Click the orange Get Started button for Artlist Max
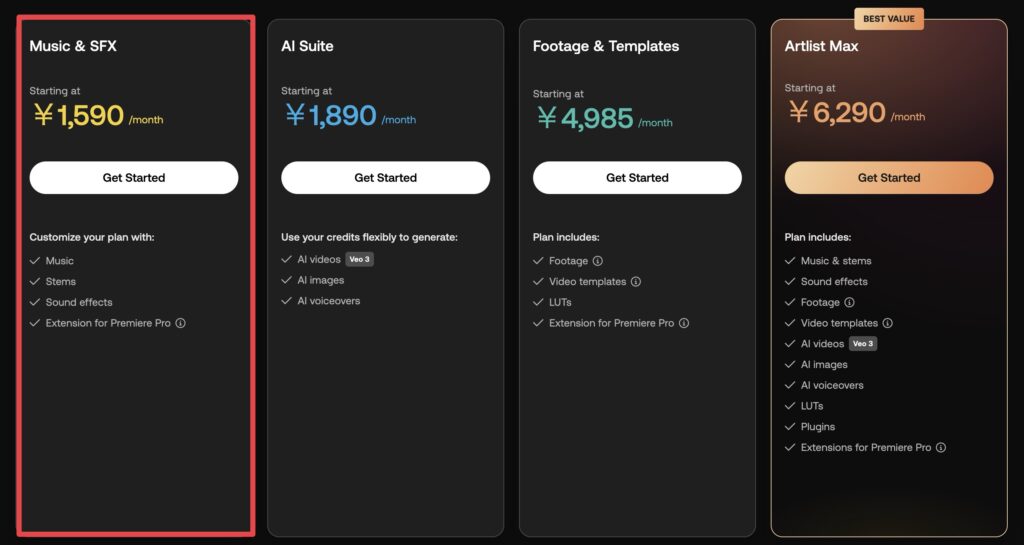 click(x=889, y=178)
